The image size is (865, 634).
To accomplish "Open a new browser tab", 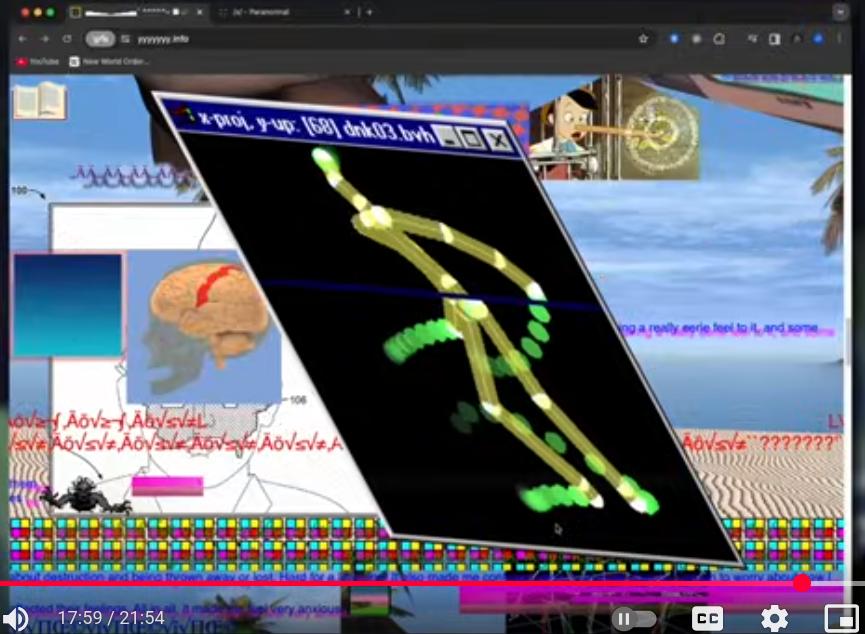I will pos(369,12).
